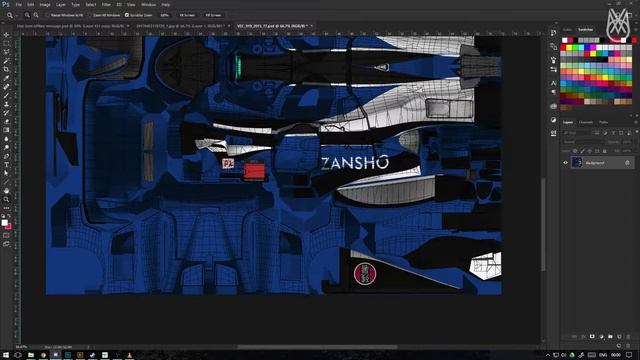Delete layer trash button

coord(628,337)
